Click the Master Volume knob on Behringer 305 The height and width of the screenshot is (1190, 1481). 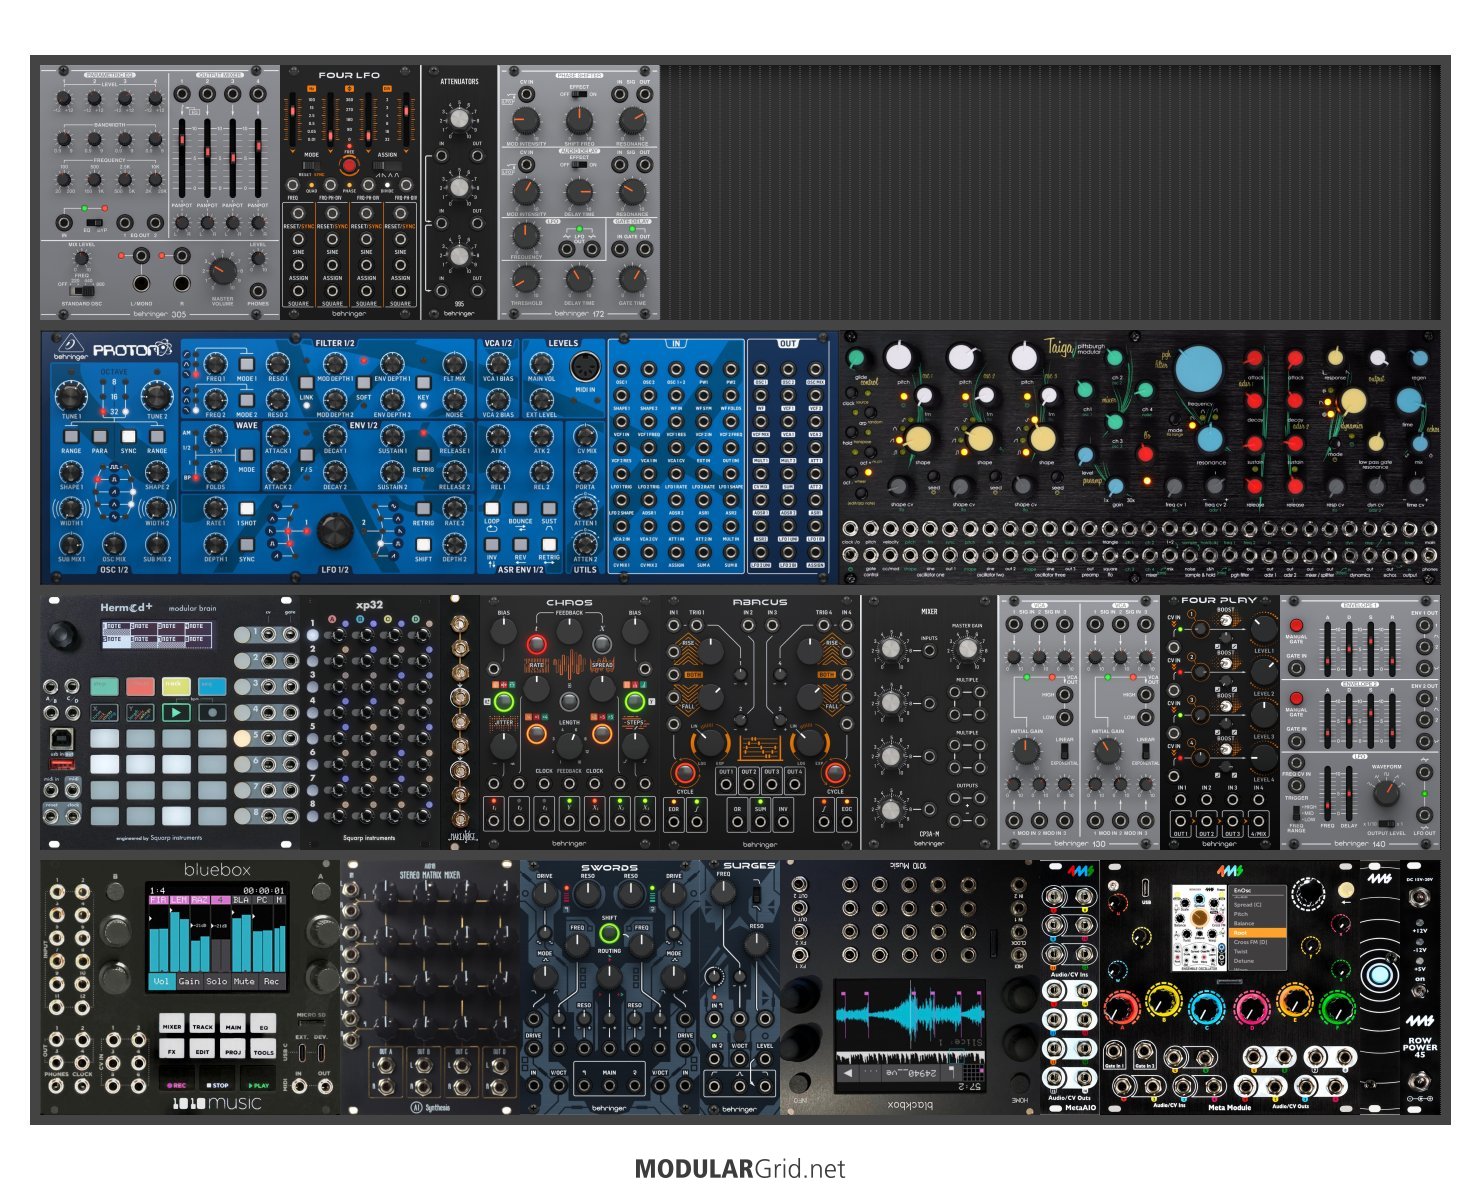coord(223,271)
